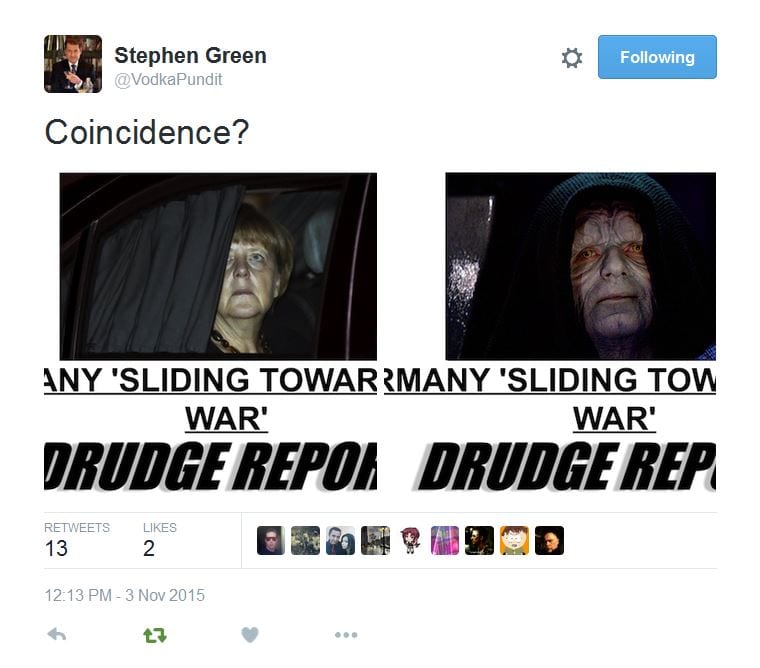This screenshot has height=668, width=760.
Task: Open Stephen Green's profile picture
Action: click(73, 64)
